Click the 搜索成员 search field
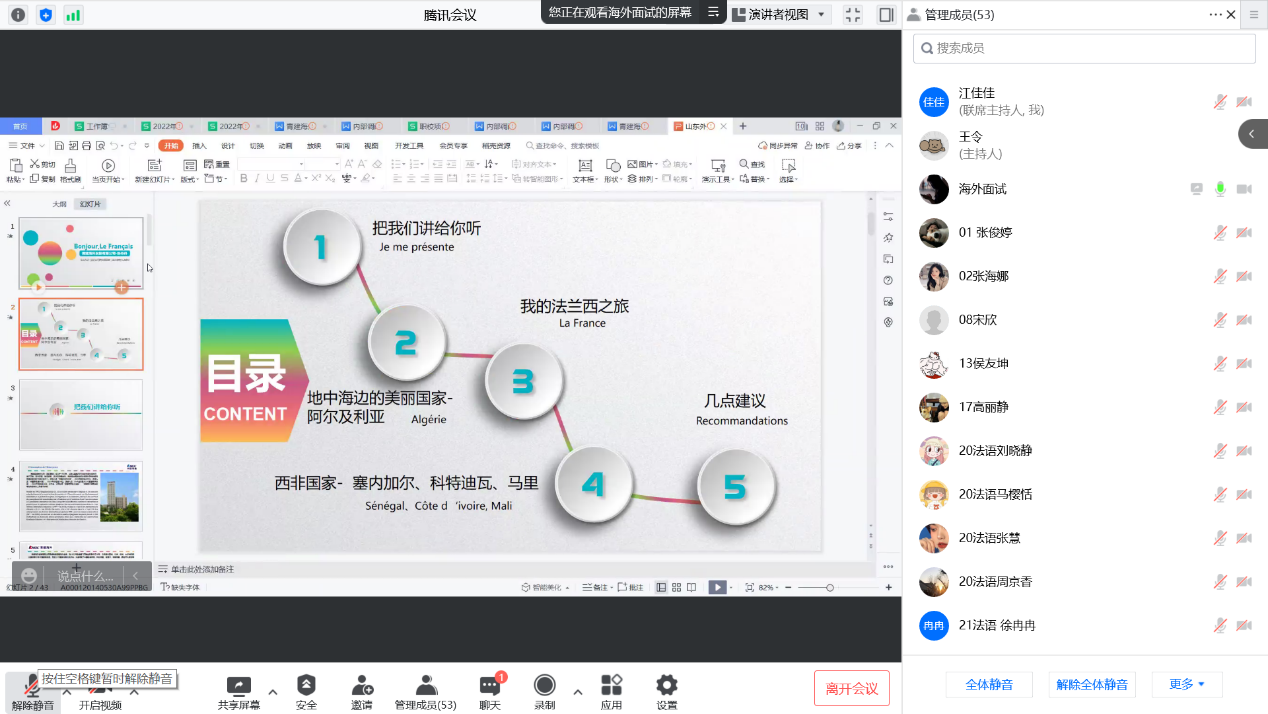Viewport: 1268px width, 714px height. (1084, 48)
